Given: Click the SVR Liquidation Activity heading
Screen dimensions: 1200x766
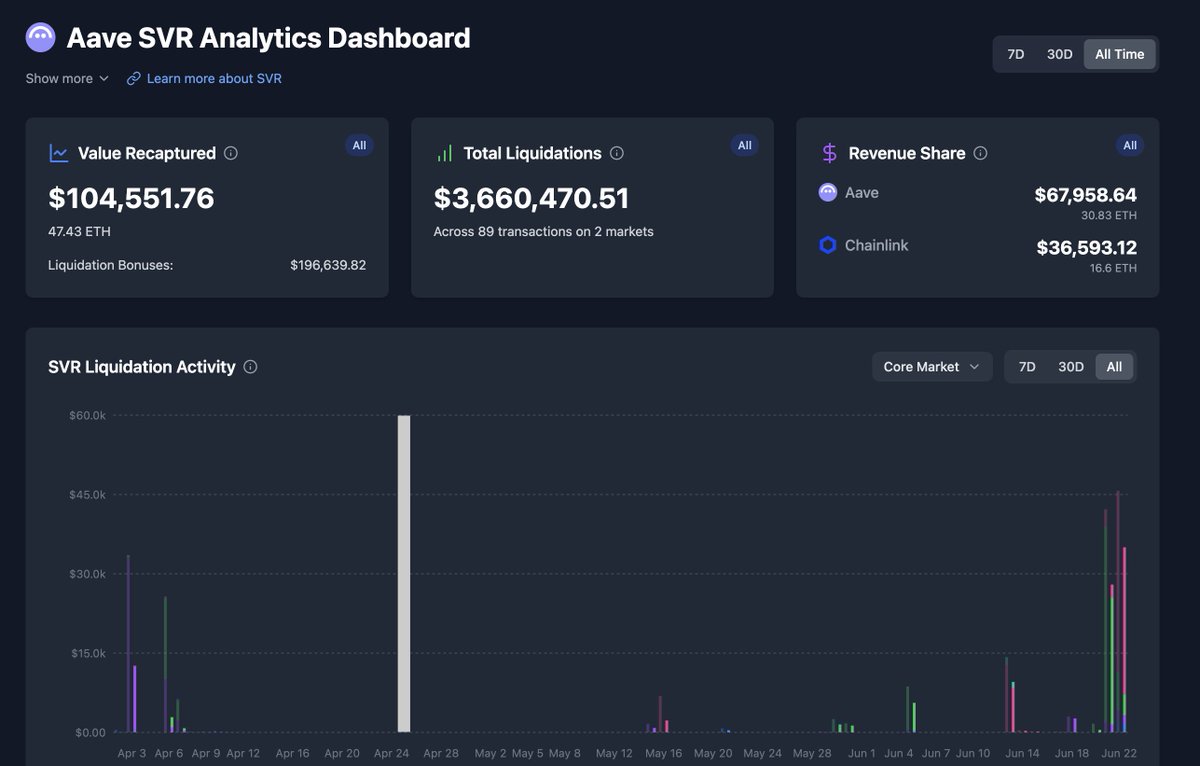Looking at the screenshot, I should tap(142, 367).
